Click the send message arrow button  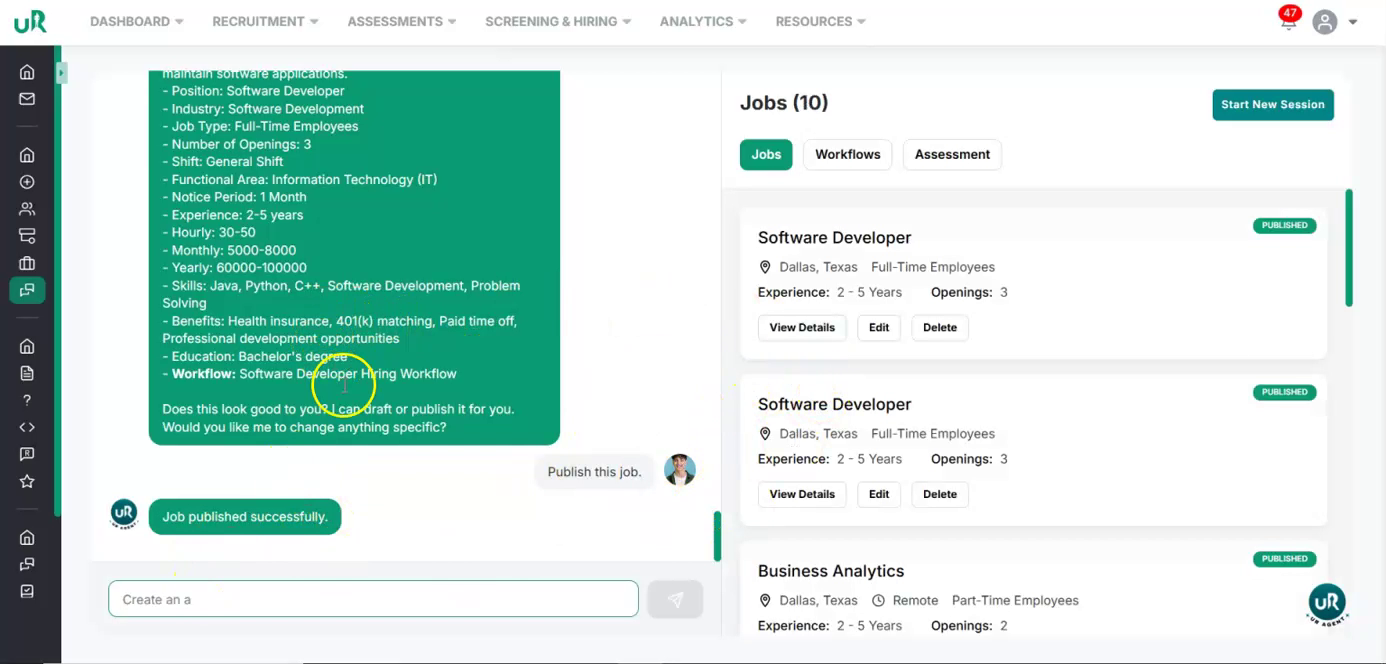tap(675, 599)
